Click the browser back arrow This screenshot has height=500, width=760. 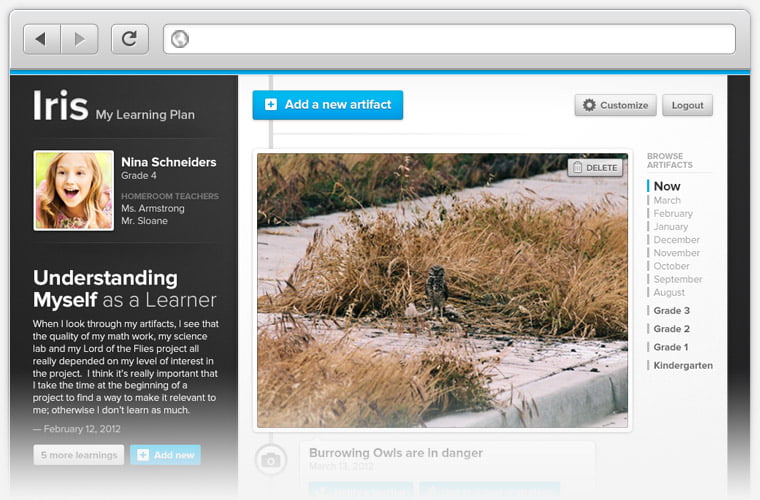point(42,39)
